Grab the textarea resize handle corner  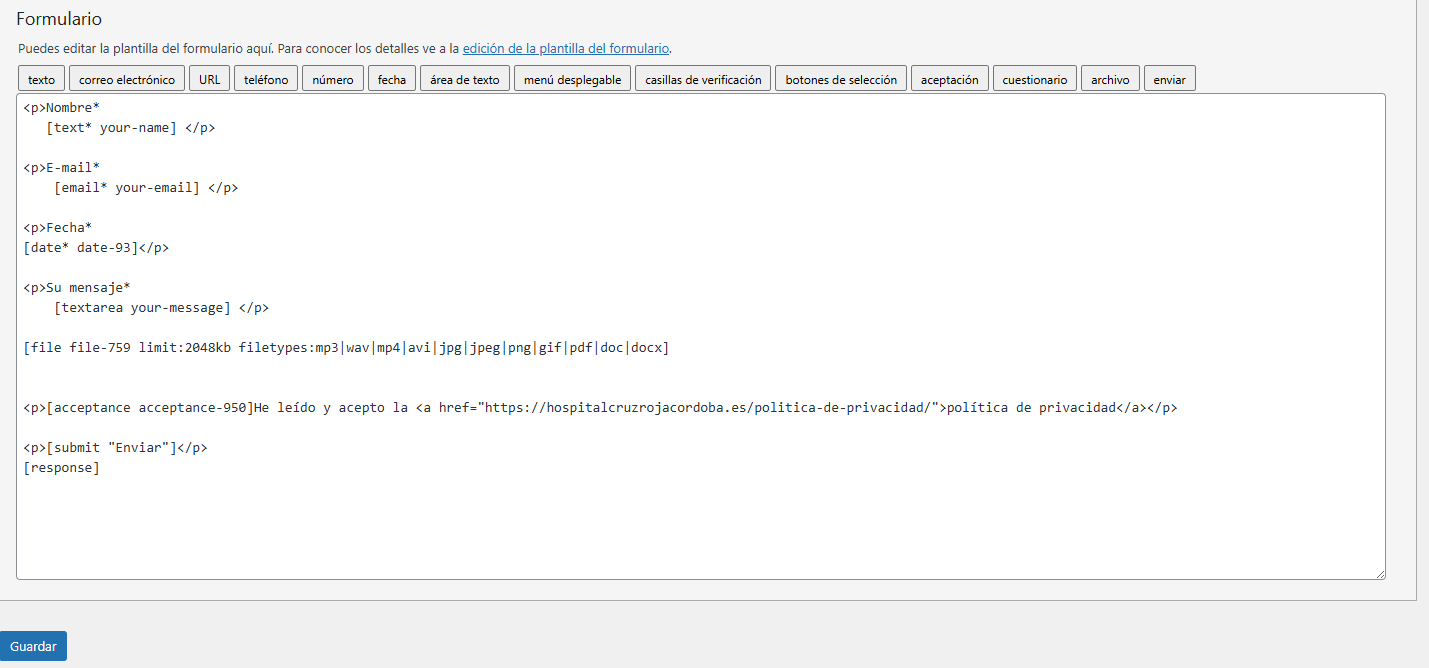1379,573
